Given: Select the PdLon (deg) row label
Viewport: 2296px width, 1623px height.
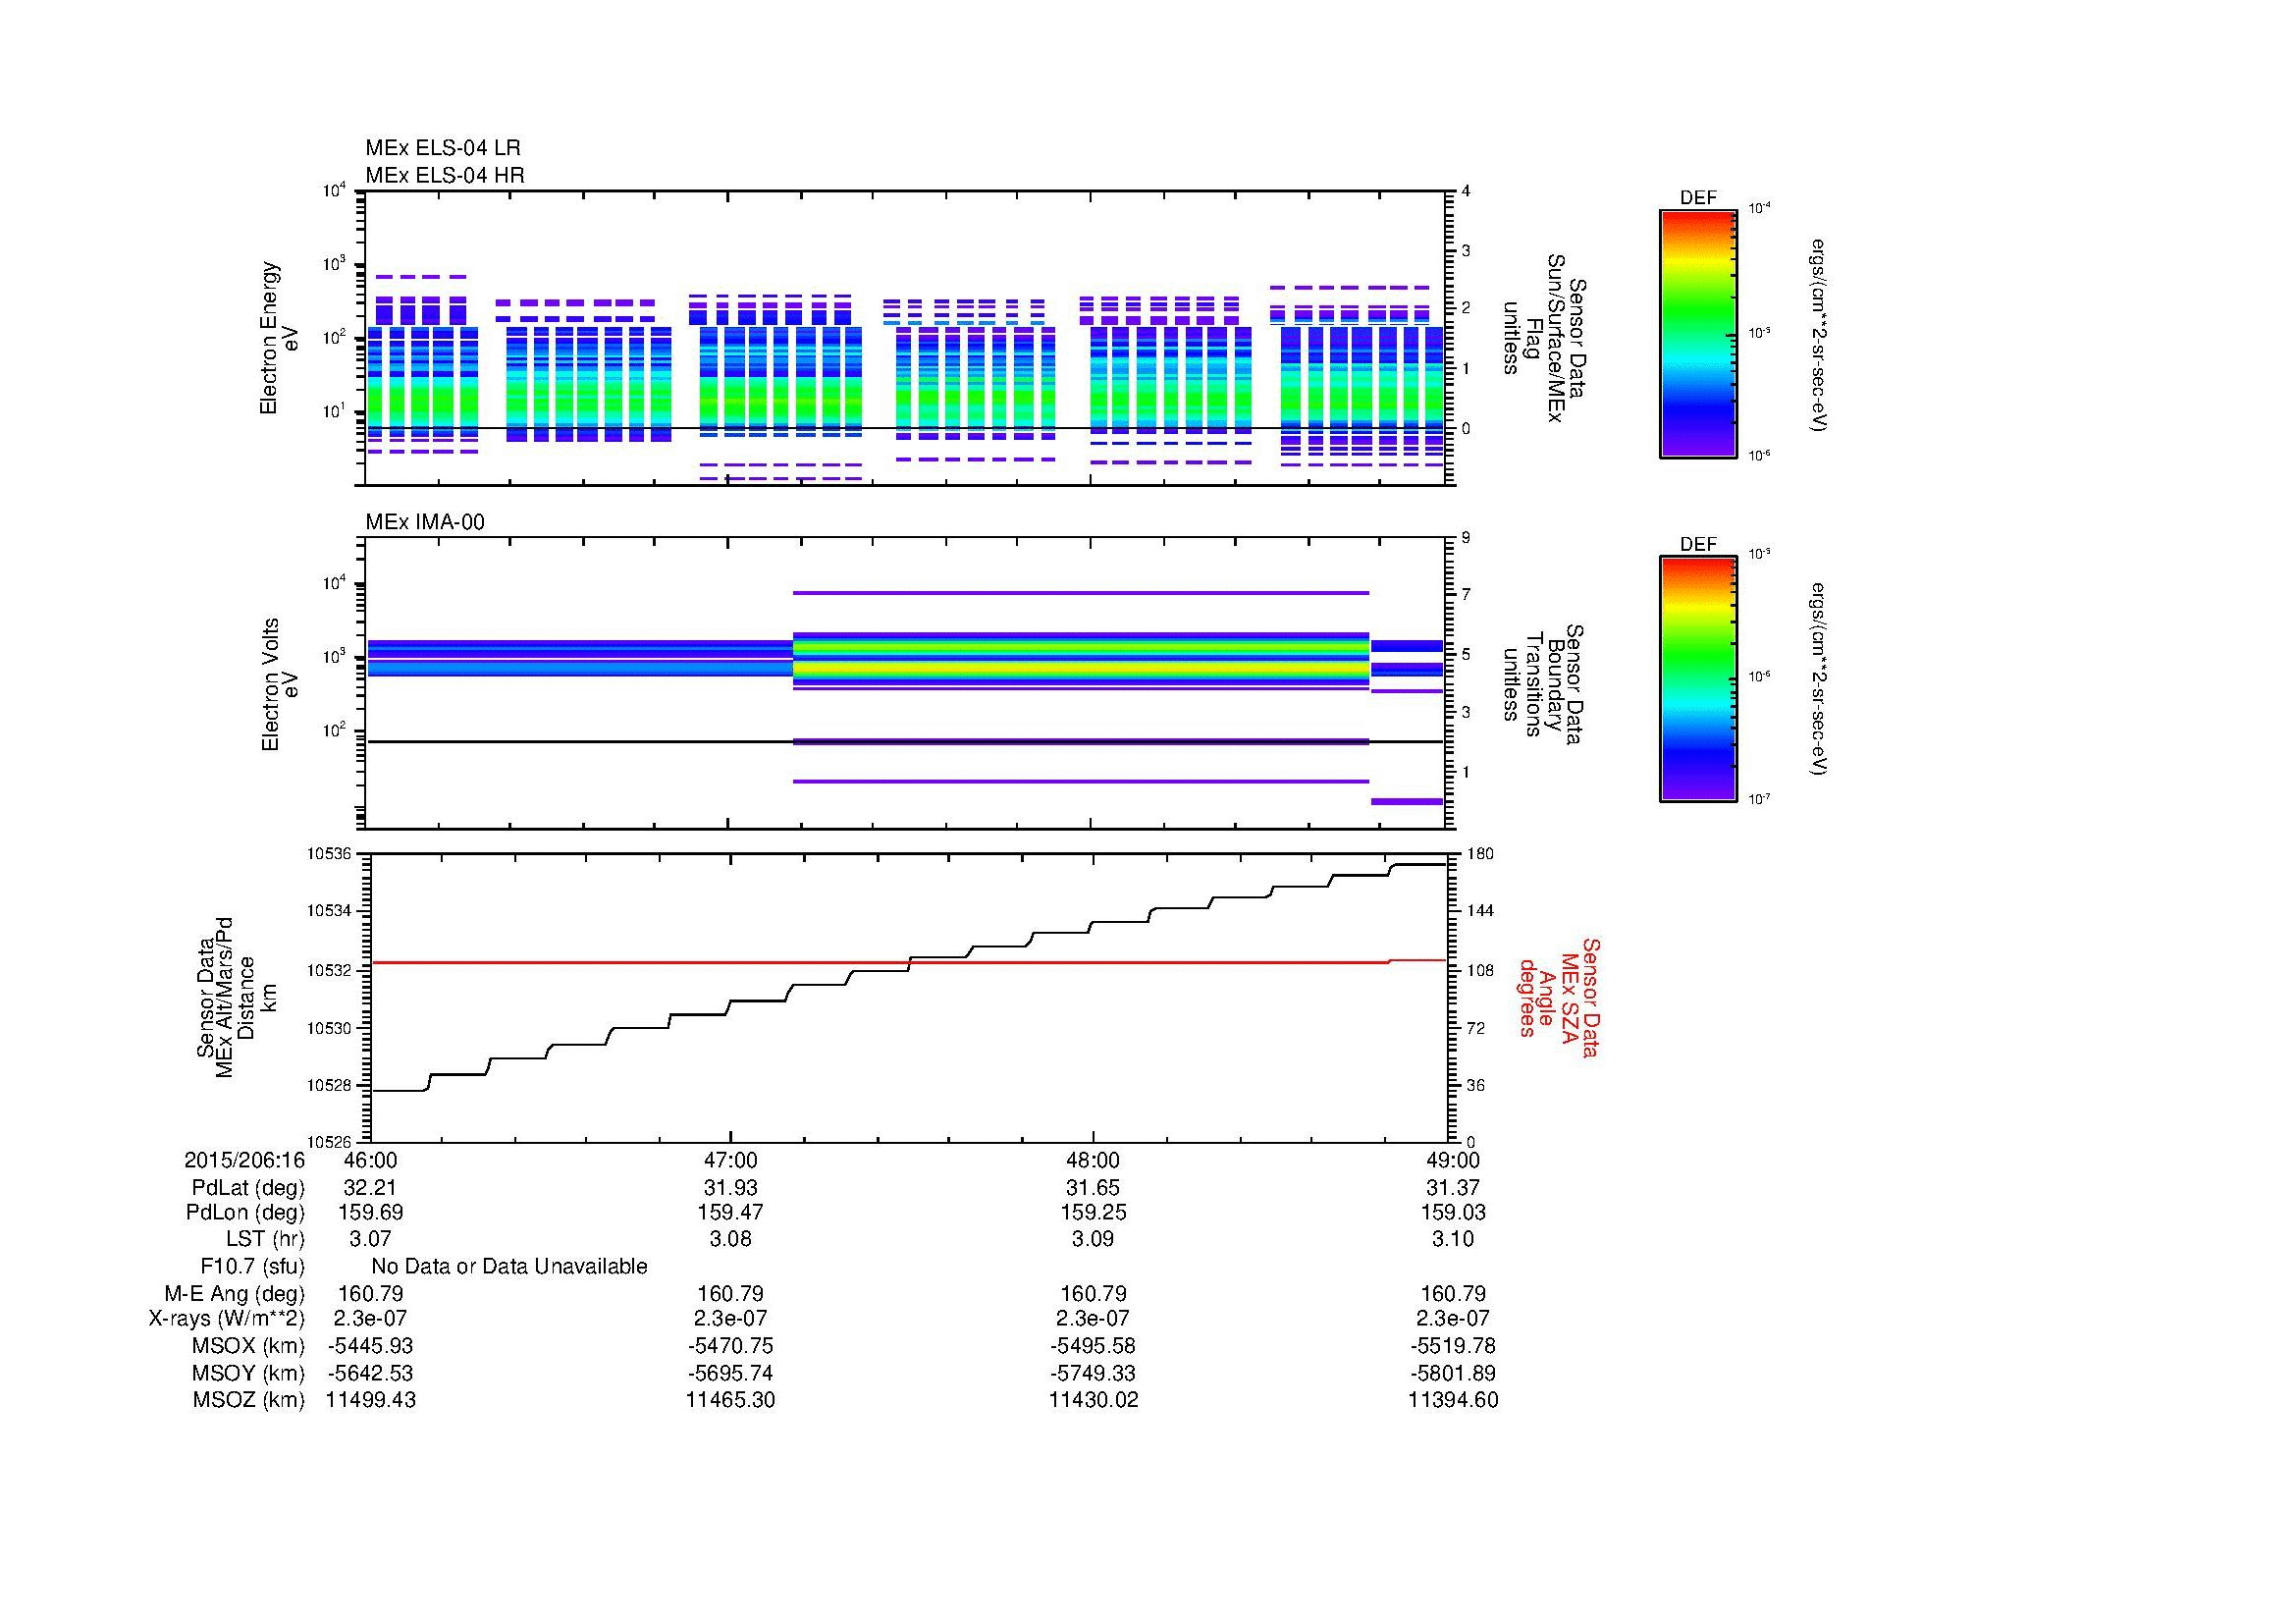Looking at the screenshot, I should pyautogui.click(x=245, y=1213).
